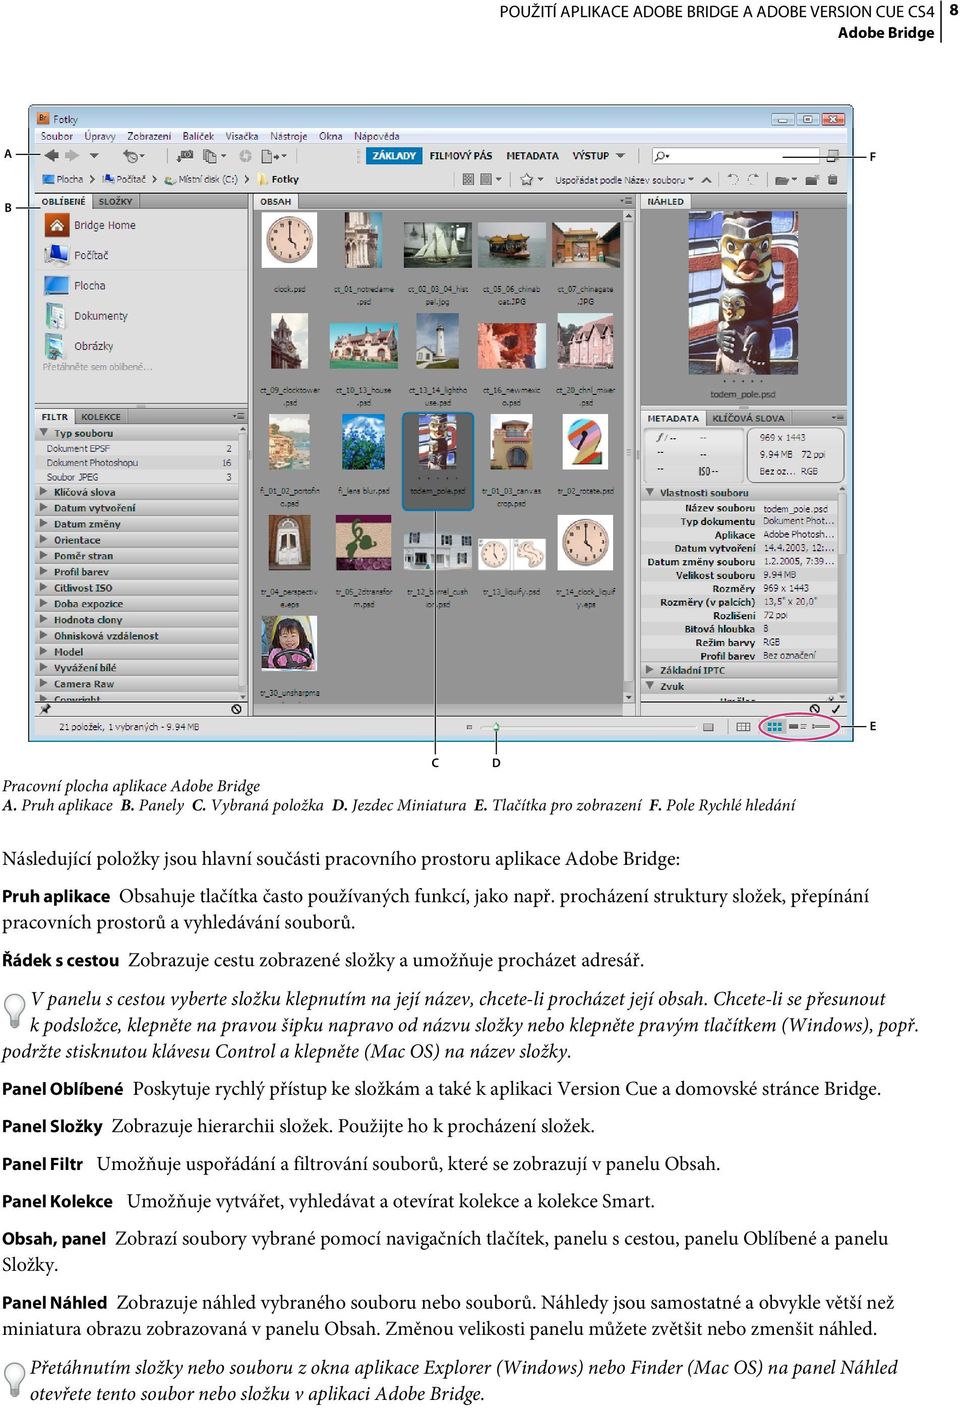Select the Filmový pás workspace
This screenshot has width=960, height=1408.
coord(461,156)
